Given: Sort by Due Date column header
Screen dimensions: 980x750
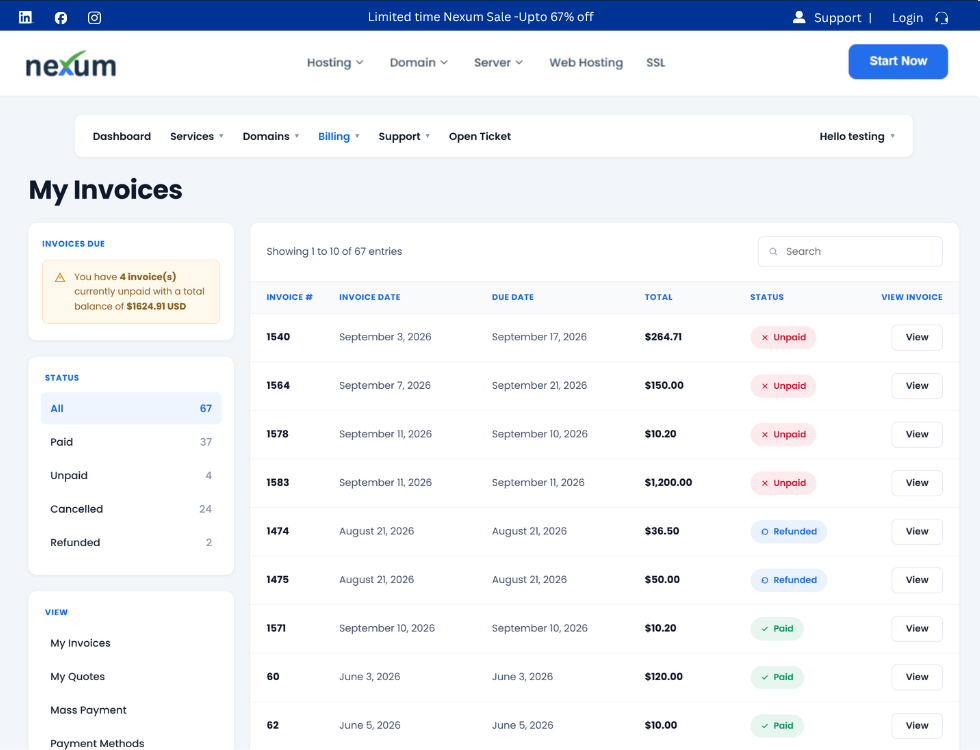Looking at the screenshot, I should pos(512,297).
